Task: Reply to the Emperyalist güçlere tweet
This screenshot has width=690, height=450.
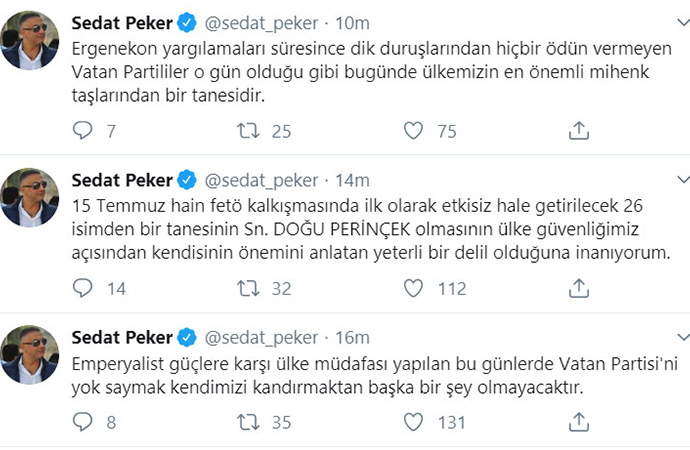Action: pos(84,422)
